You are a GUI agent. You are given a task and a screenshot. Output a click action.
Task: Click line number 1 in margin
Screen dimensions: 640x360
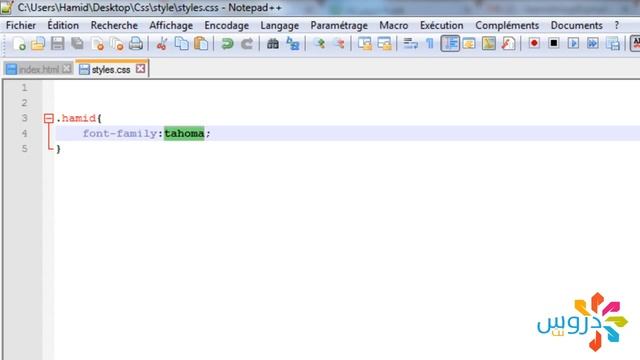pos(24,88)
